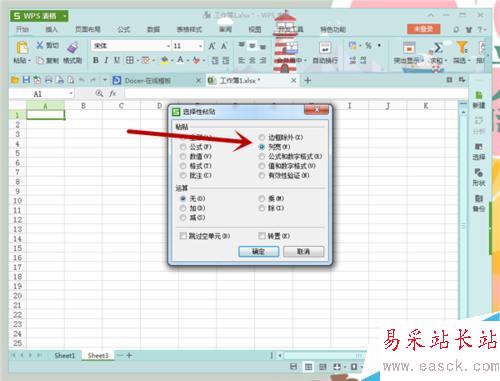
Task: Expand the font color dropdown arrow
Action: pos(188,61)
